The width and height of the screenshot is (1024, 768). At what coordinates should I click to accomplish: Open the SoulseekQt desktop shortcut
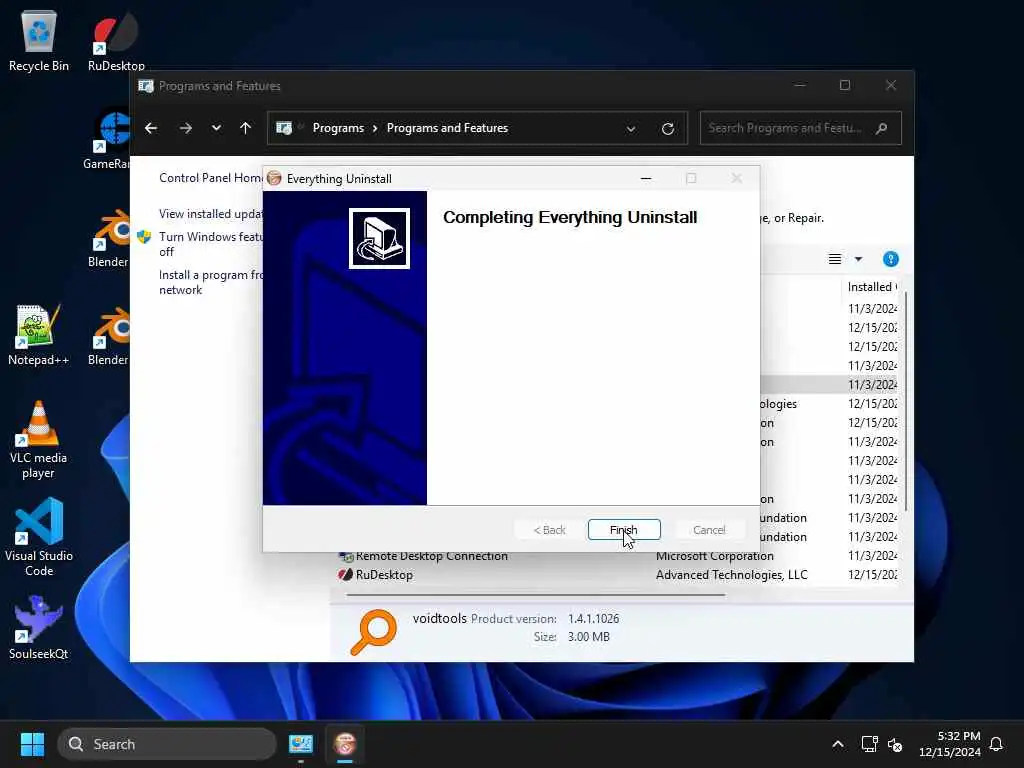[39, 628]
